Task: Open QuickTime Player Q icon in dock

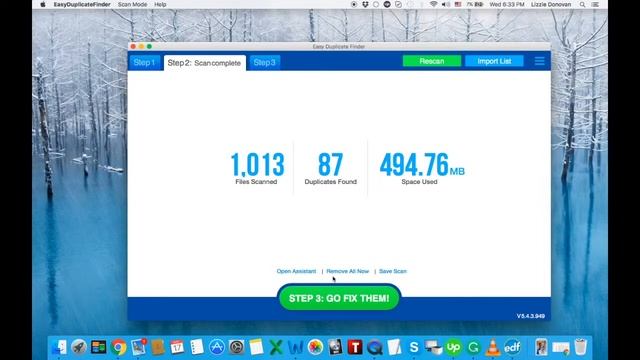Action: click(x=374, y=347)
